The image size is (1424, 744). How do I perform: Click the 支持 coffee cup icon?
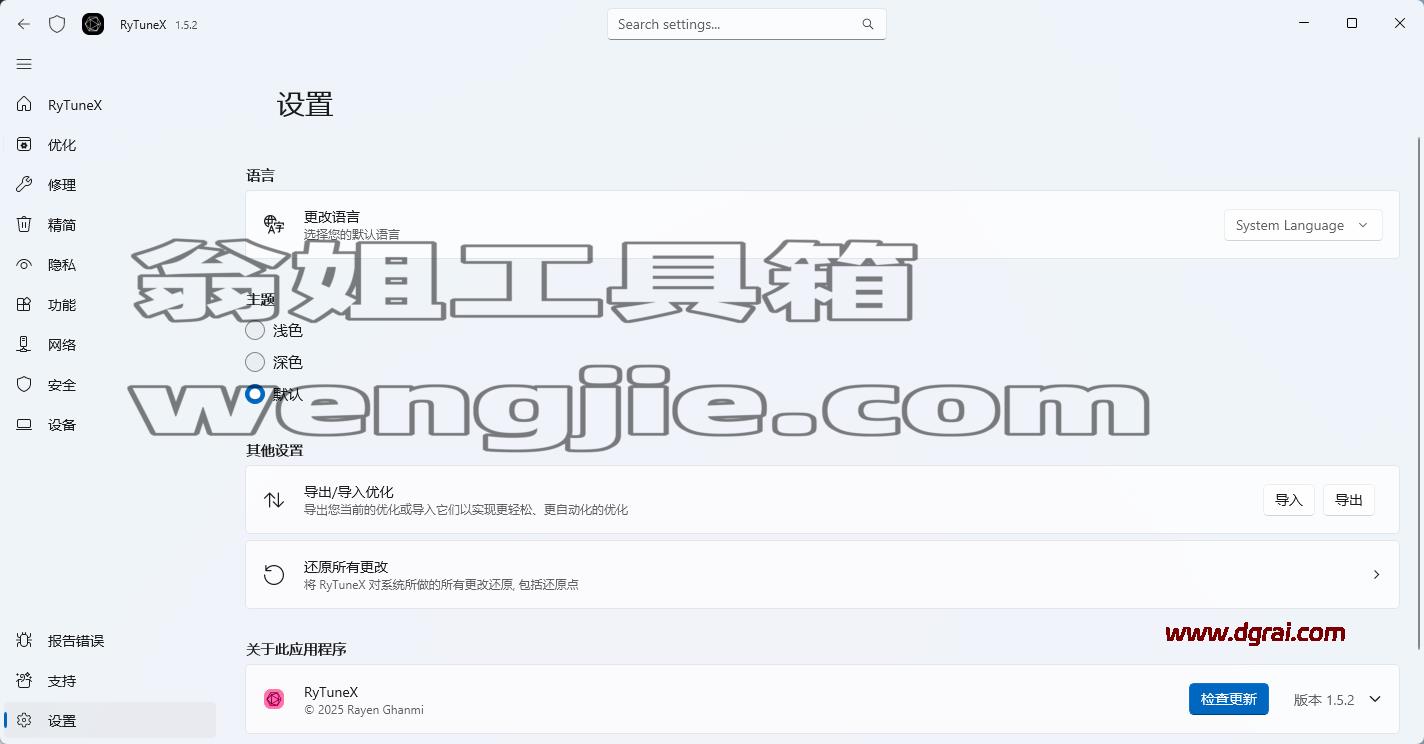tap(24, 680)
